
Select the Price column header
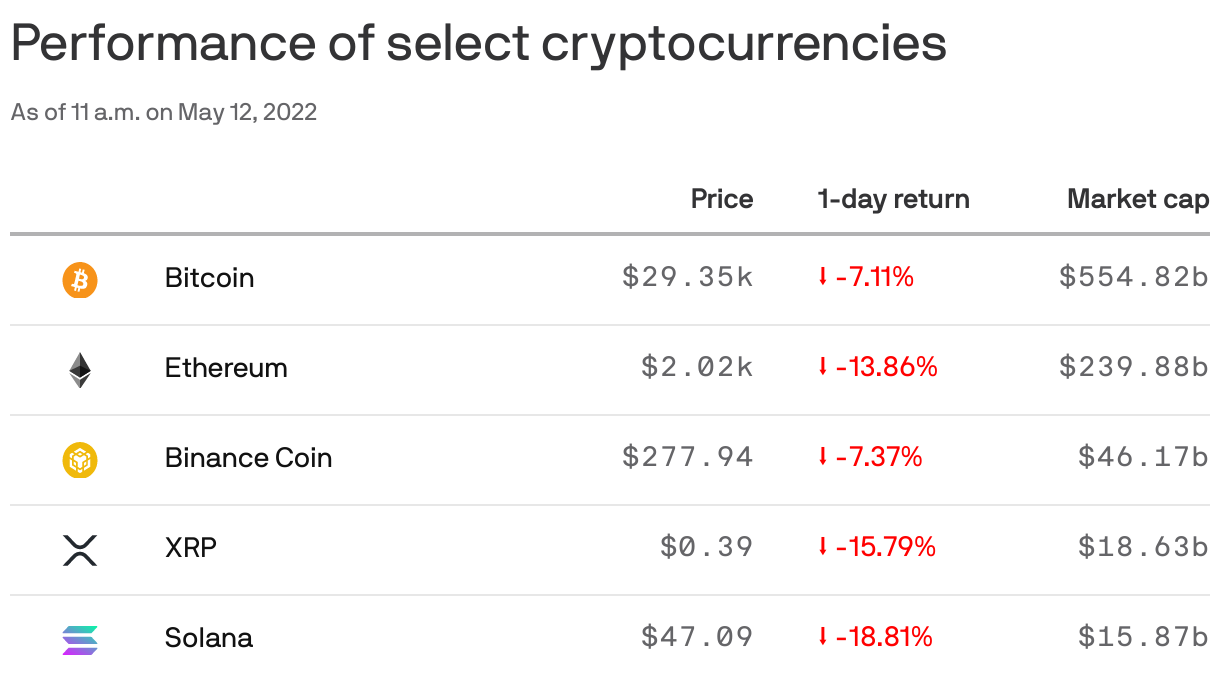tap(722, 199)
